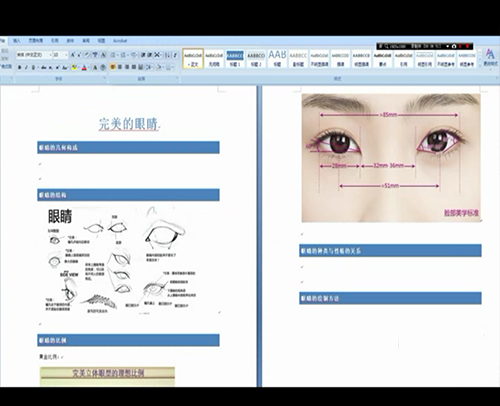Expand the underline style arrow
500x406 pixels.
pos(38,67)
